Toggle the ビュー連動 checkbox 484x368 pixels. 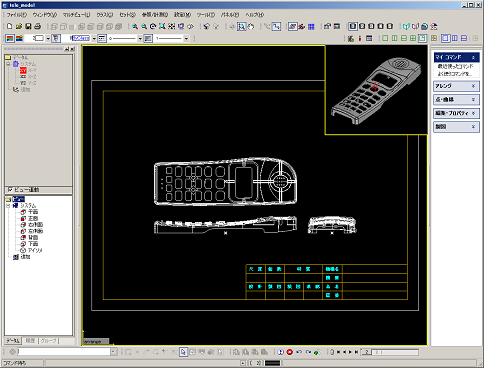pos(10,190)
